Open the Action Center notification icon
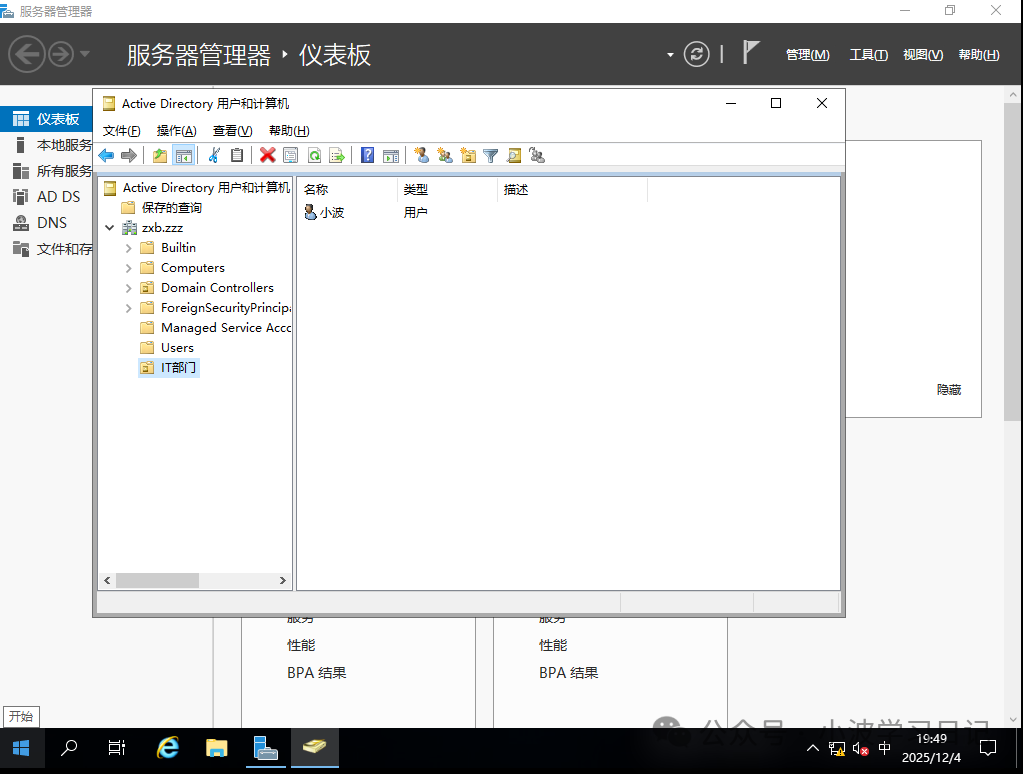Screen dimensions: 1023x774 [x=988, y=748]
